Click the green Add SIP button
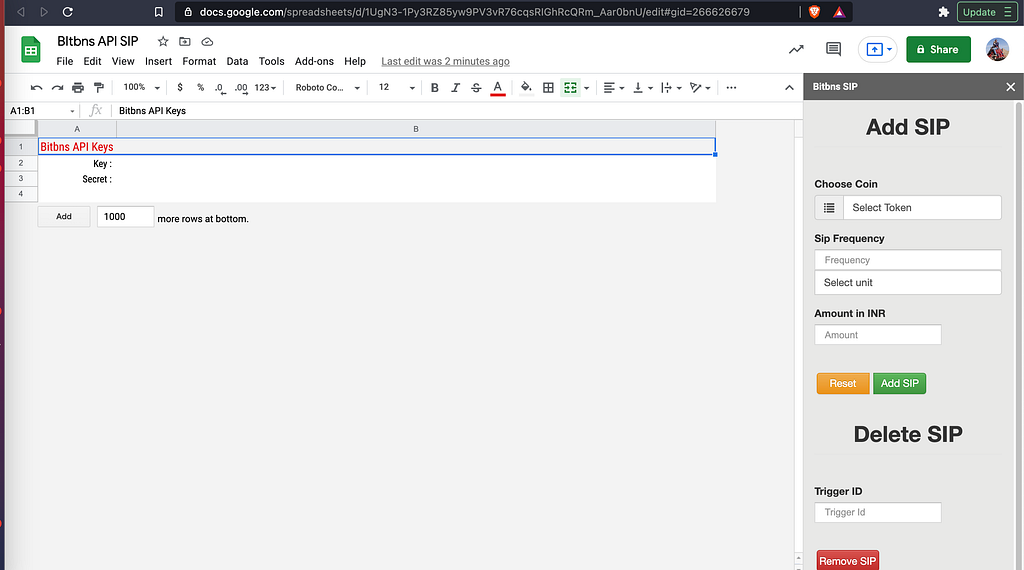The height and width of the screenshot is (570, 1024). pyautogui.click(x=899, y=383)
